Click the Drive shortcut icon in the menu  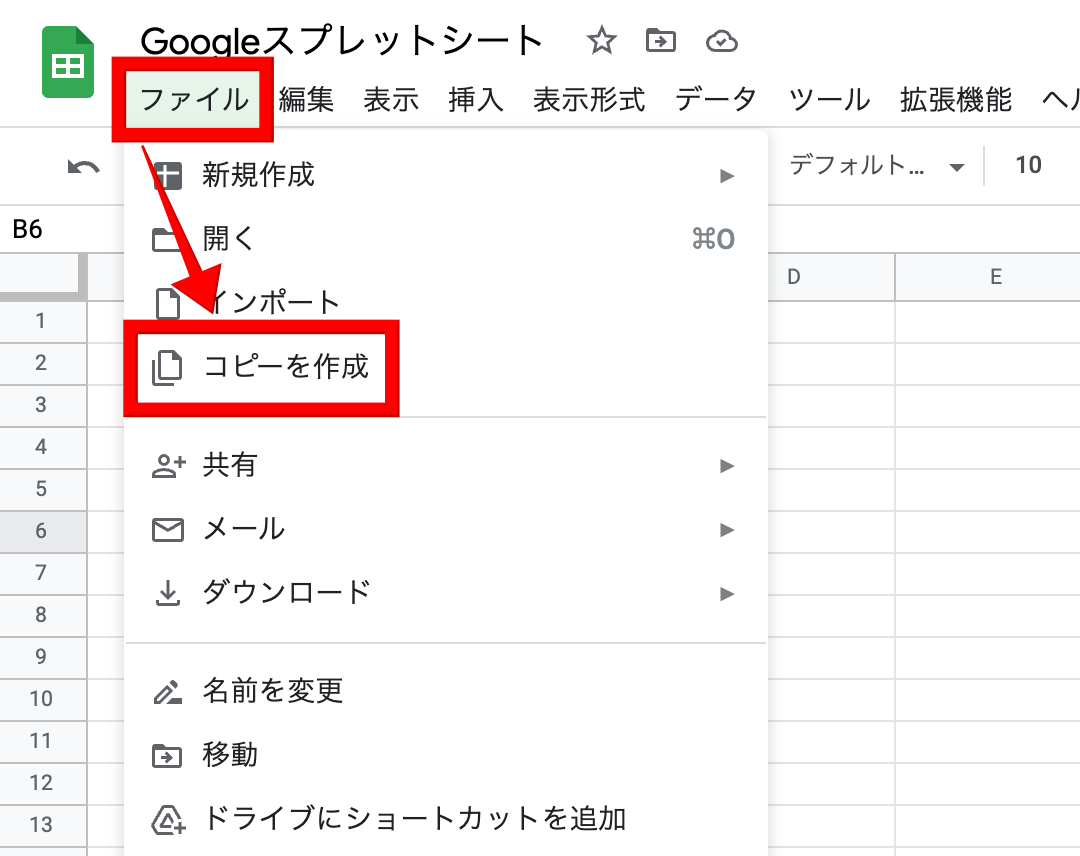coord(169,820)
